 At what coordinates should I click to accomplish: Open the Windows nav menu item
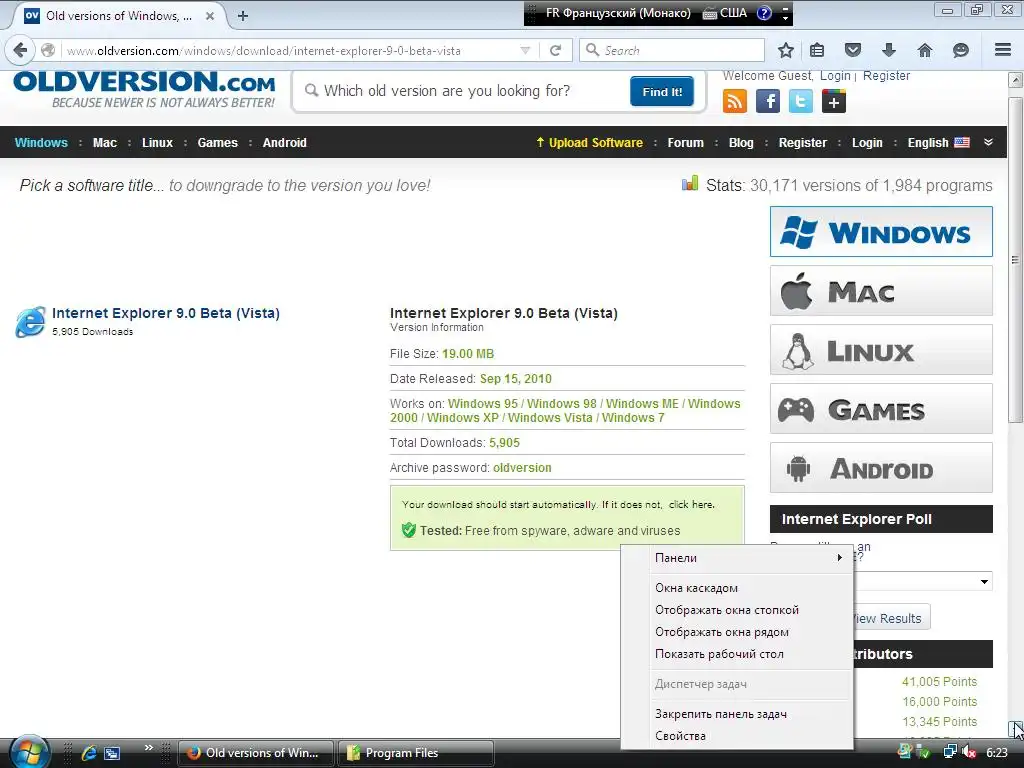(x=41, y=142)
